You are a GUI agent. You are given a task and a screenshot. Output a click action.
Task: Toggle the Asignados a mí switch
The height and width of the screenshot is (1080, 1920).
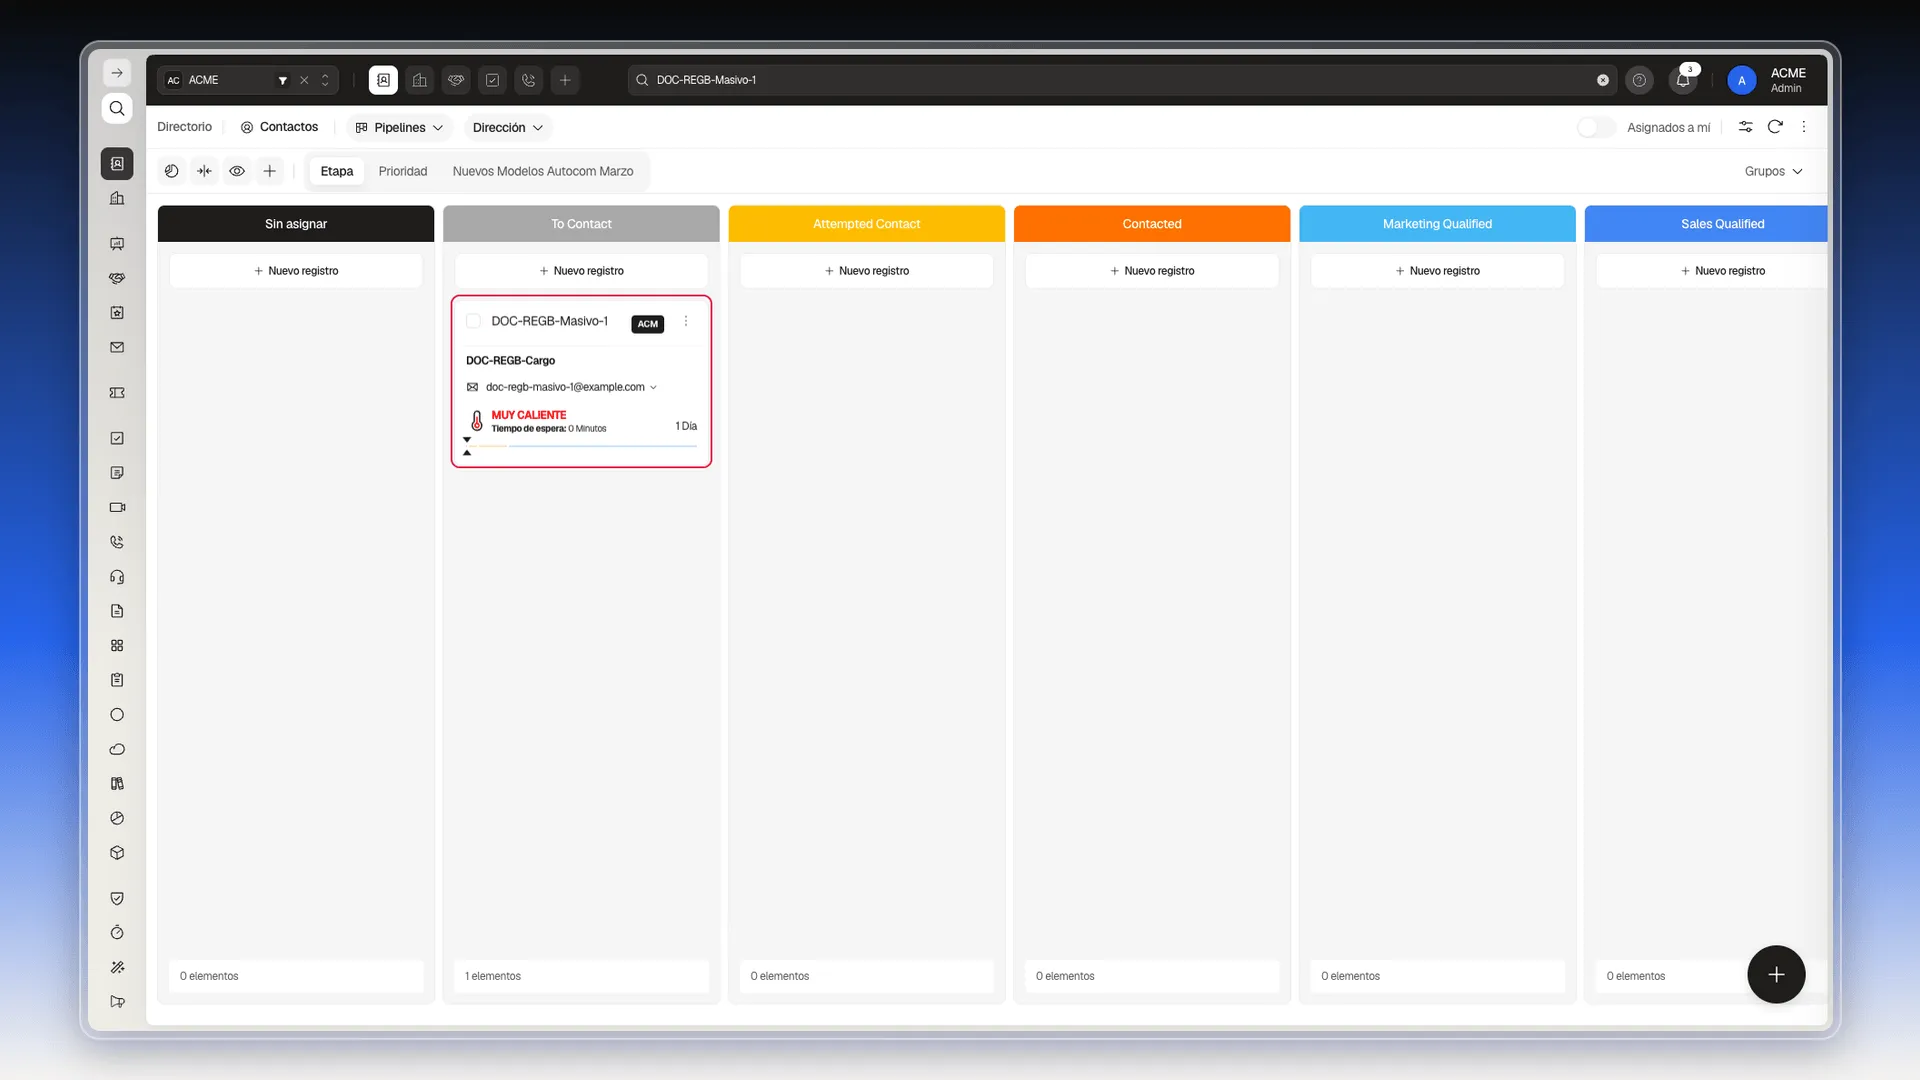click(x=1596, y=127)
